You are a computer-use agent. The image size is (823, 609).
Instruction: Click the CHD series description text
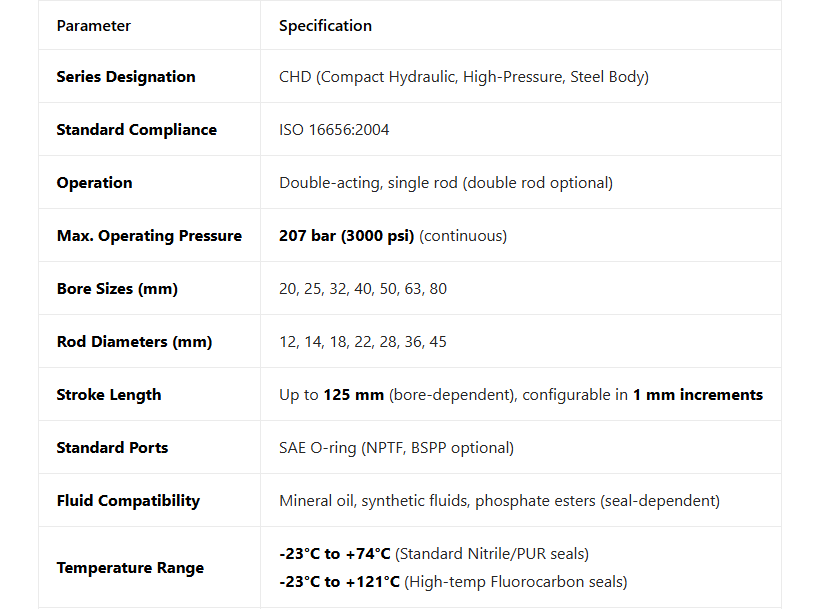click(463, 77)
